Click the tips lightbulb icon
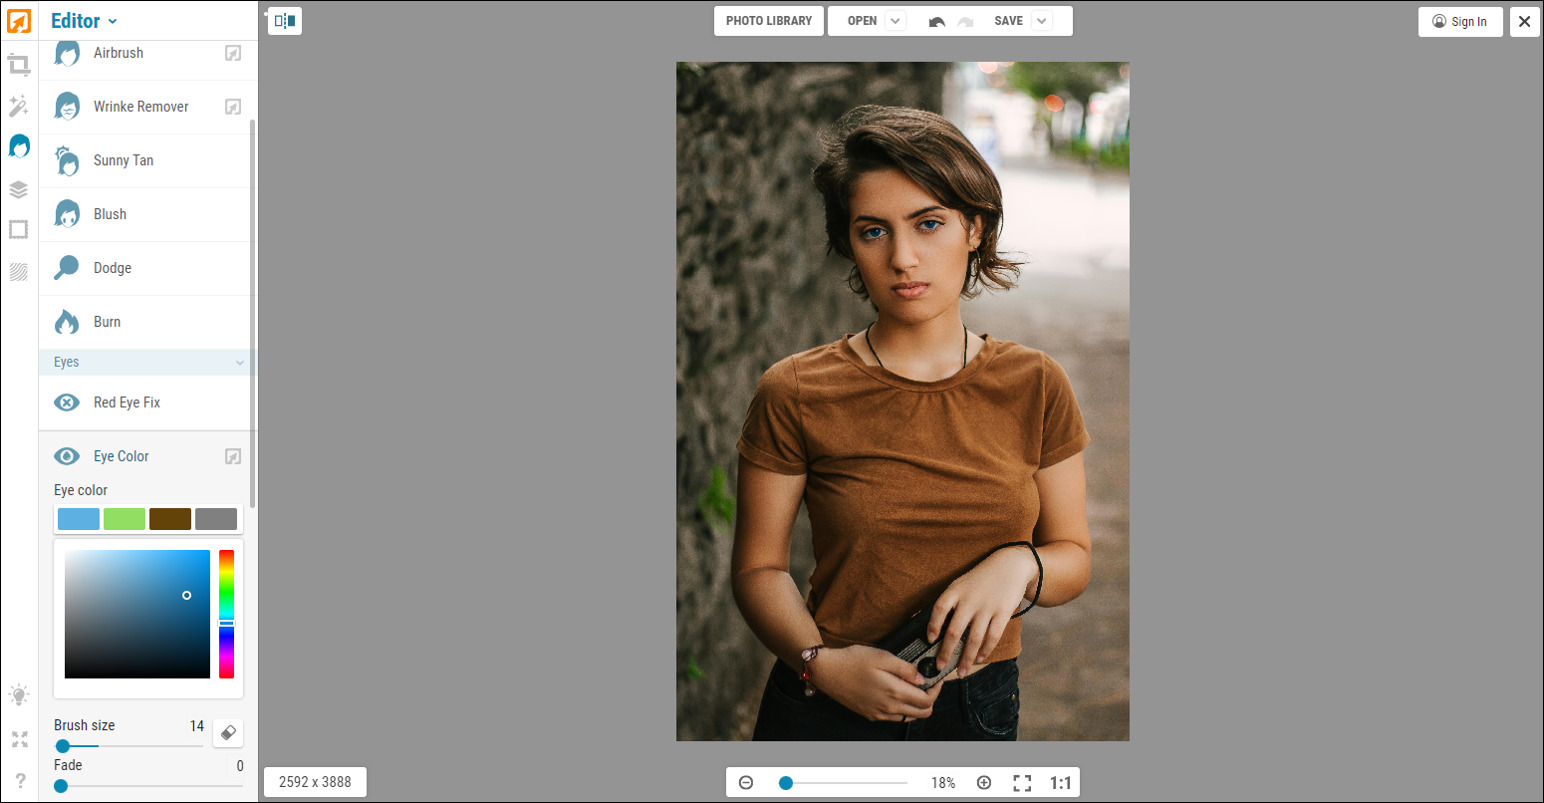1544x803 pixels. (x=18, y=694)
